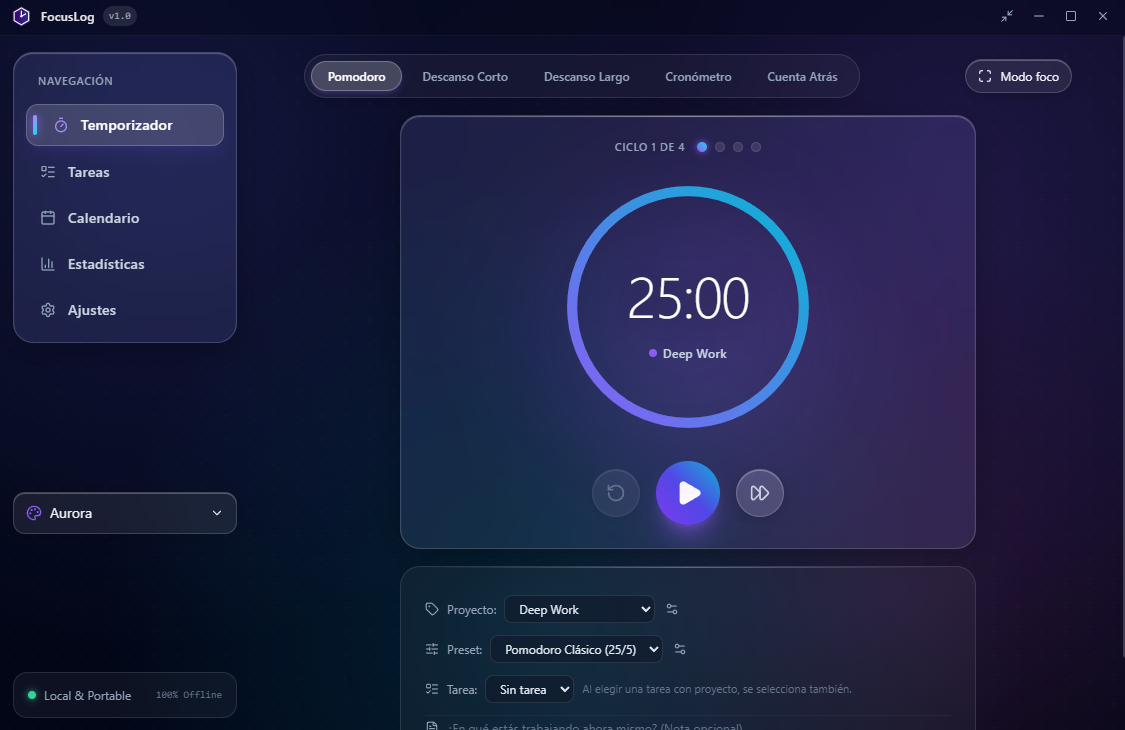Open the Aurora theme dropdown
This screenshot has height=730, width=1125.
tap(125, 513)
